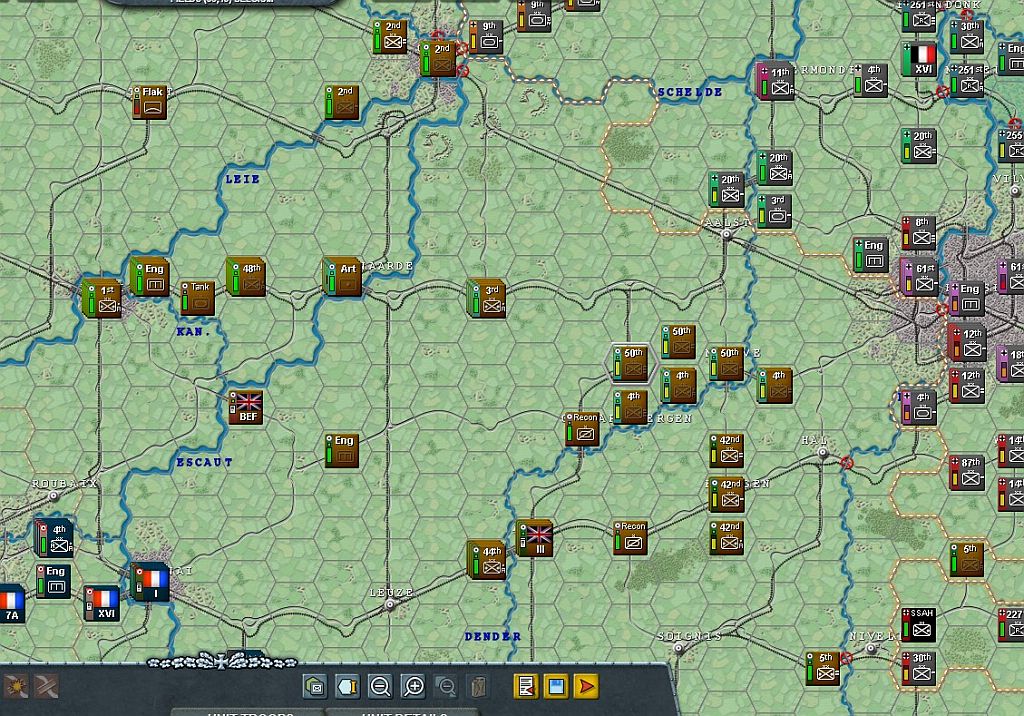Image resolution: width=1024 pixels, height=716 pixels.
Task: Select the grey 3rd unit near Aalst
Action: click(775, 211)
